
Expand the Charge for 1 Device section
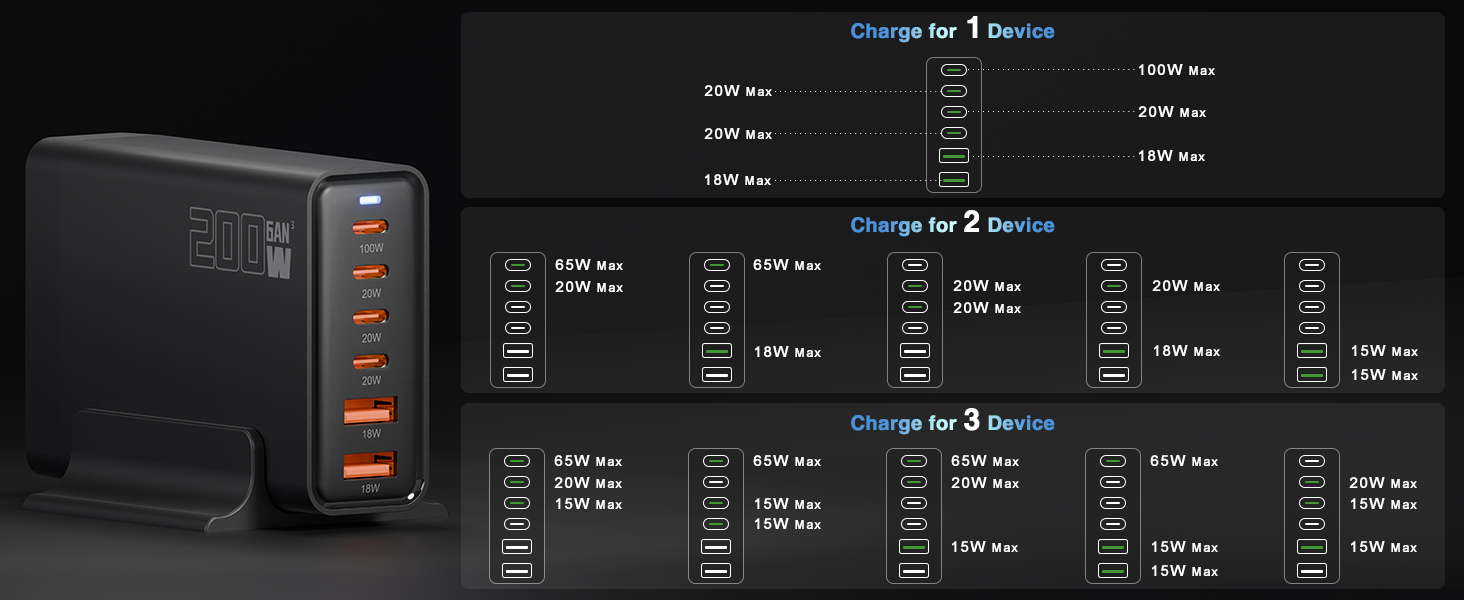coord(952,30)
